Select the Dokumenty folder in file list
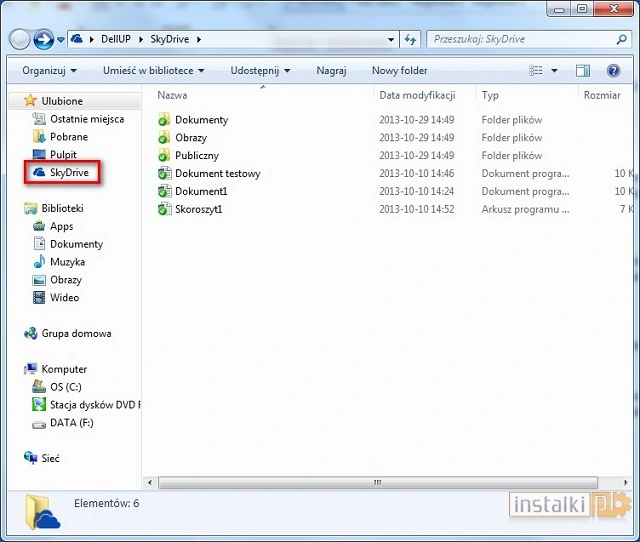 click(x=202, y=120)
